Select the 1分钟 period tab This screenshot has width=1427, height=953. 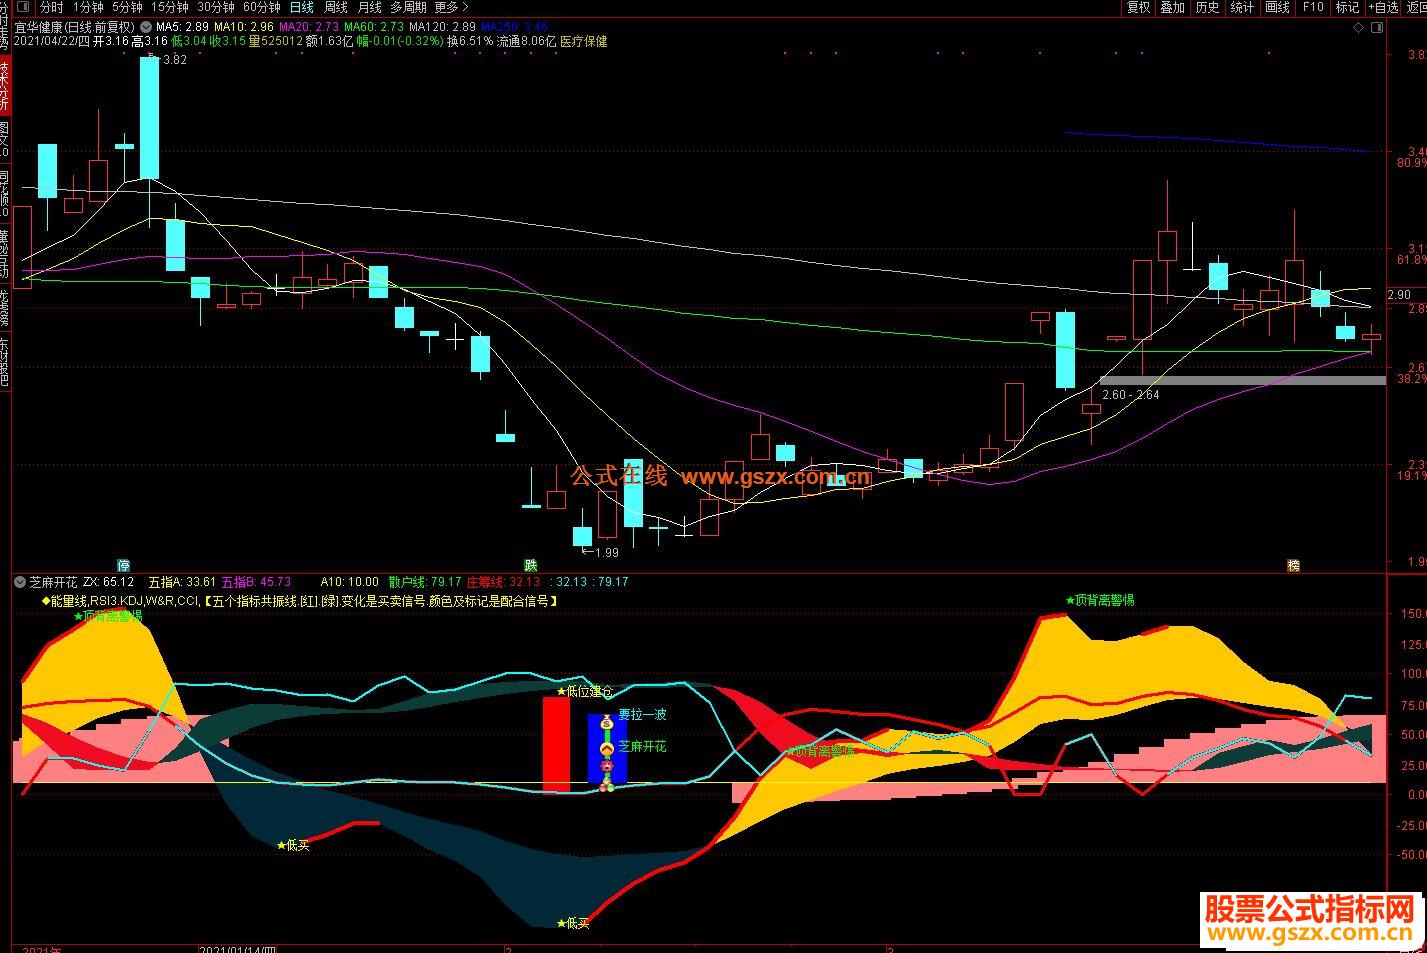click(89, 7)
